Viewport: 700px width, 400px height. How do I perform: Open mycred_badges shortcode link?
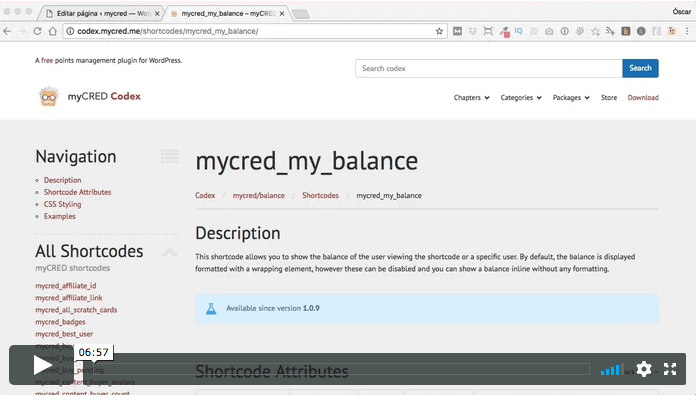[x=60, y=322]
